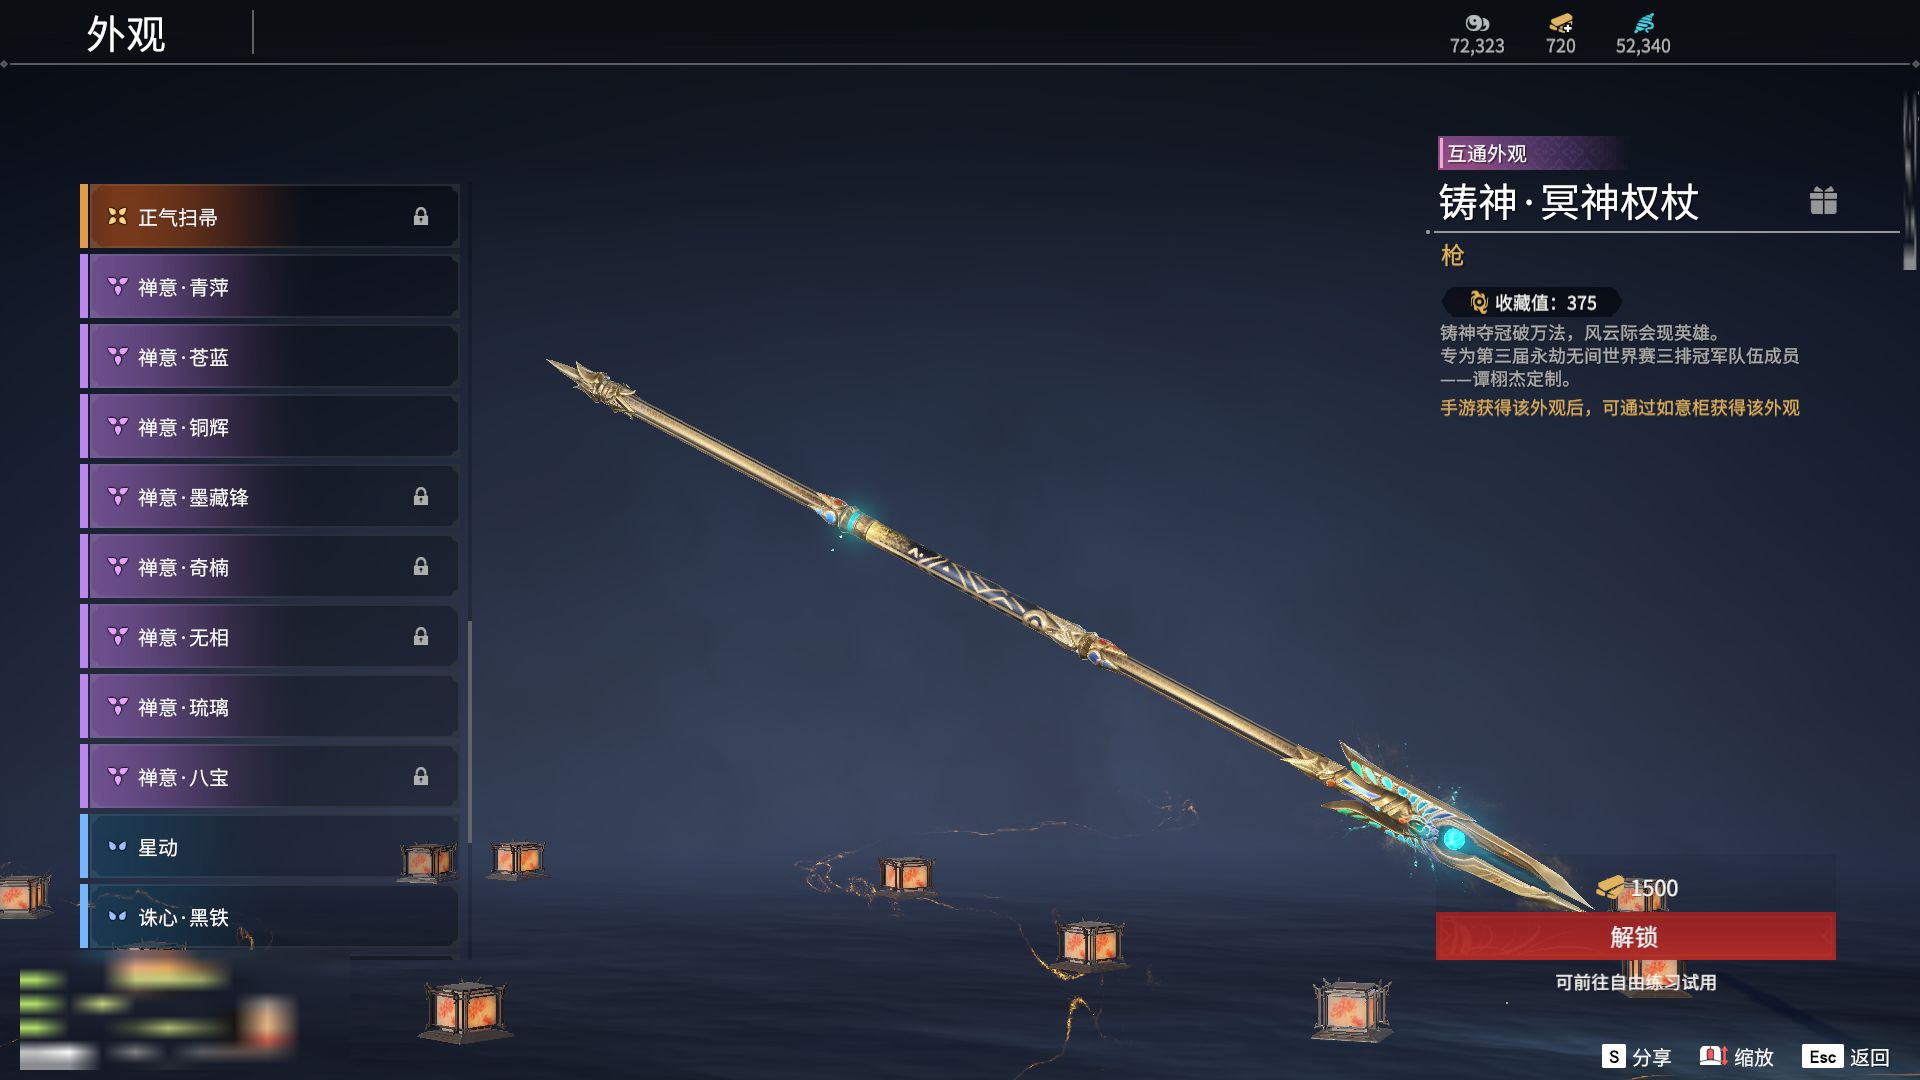Select the 禅意·苍蓝 skin entry

coord(270,357)
